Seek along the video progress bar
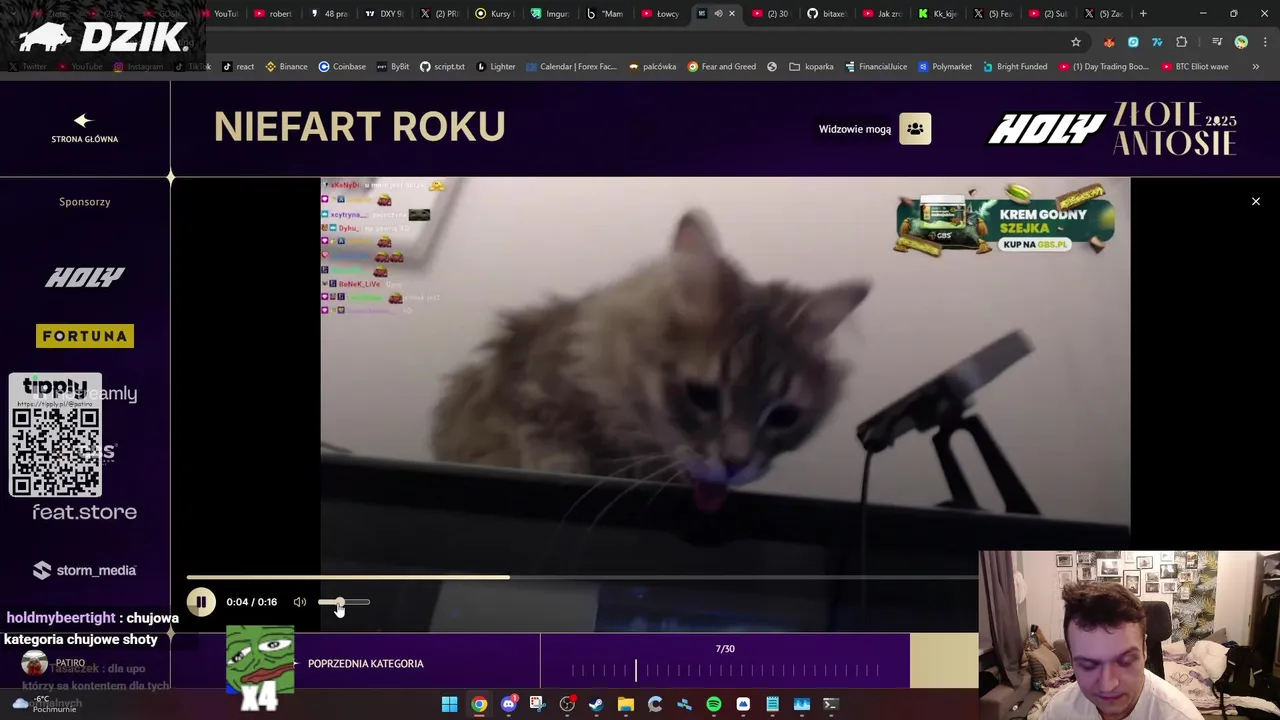The width and height of the screenshot is (1280, 720). click(x=582, y=577)
